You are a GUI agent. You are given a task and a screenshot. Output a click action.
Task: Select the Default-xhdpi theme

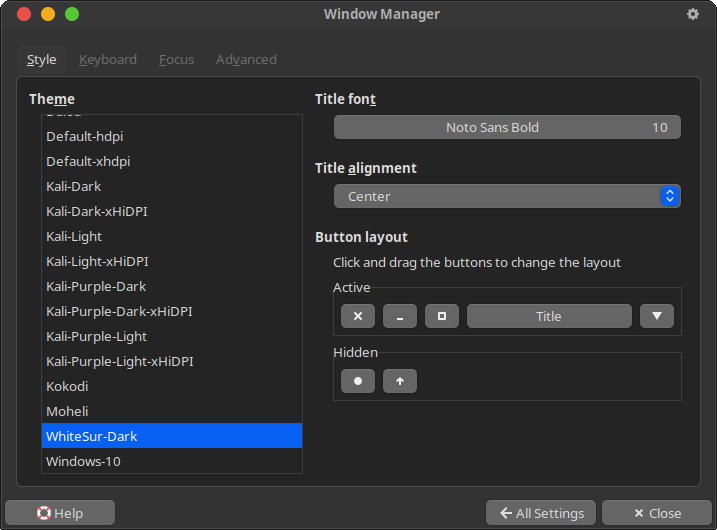pos(172,161)
